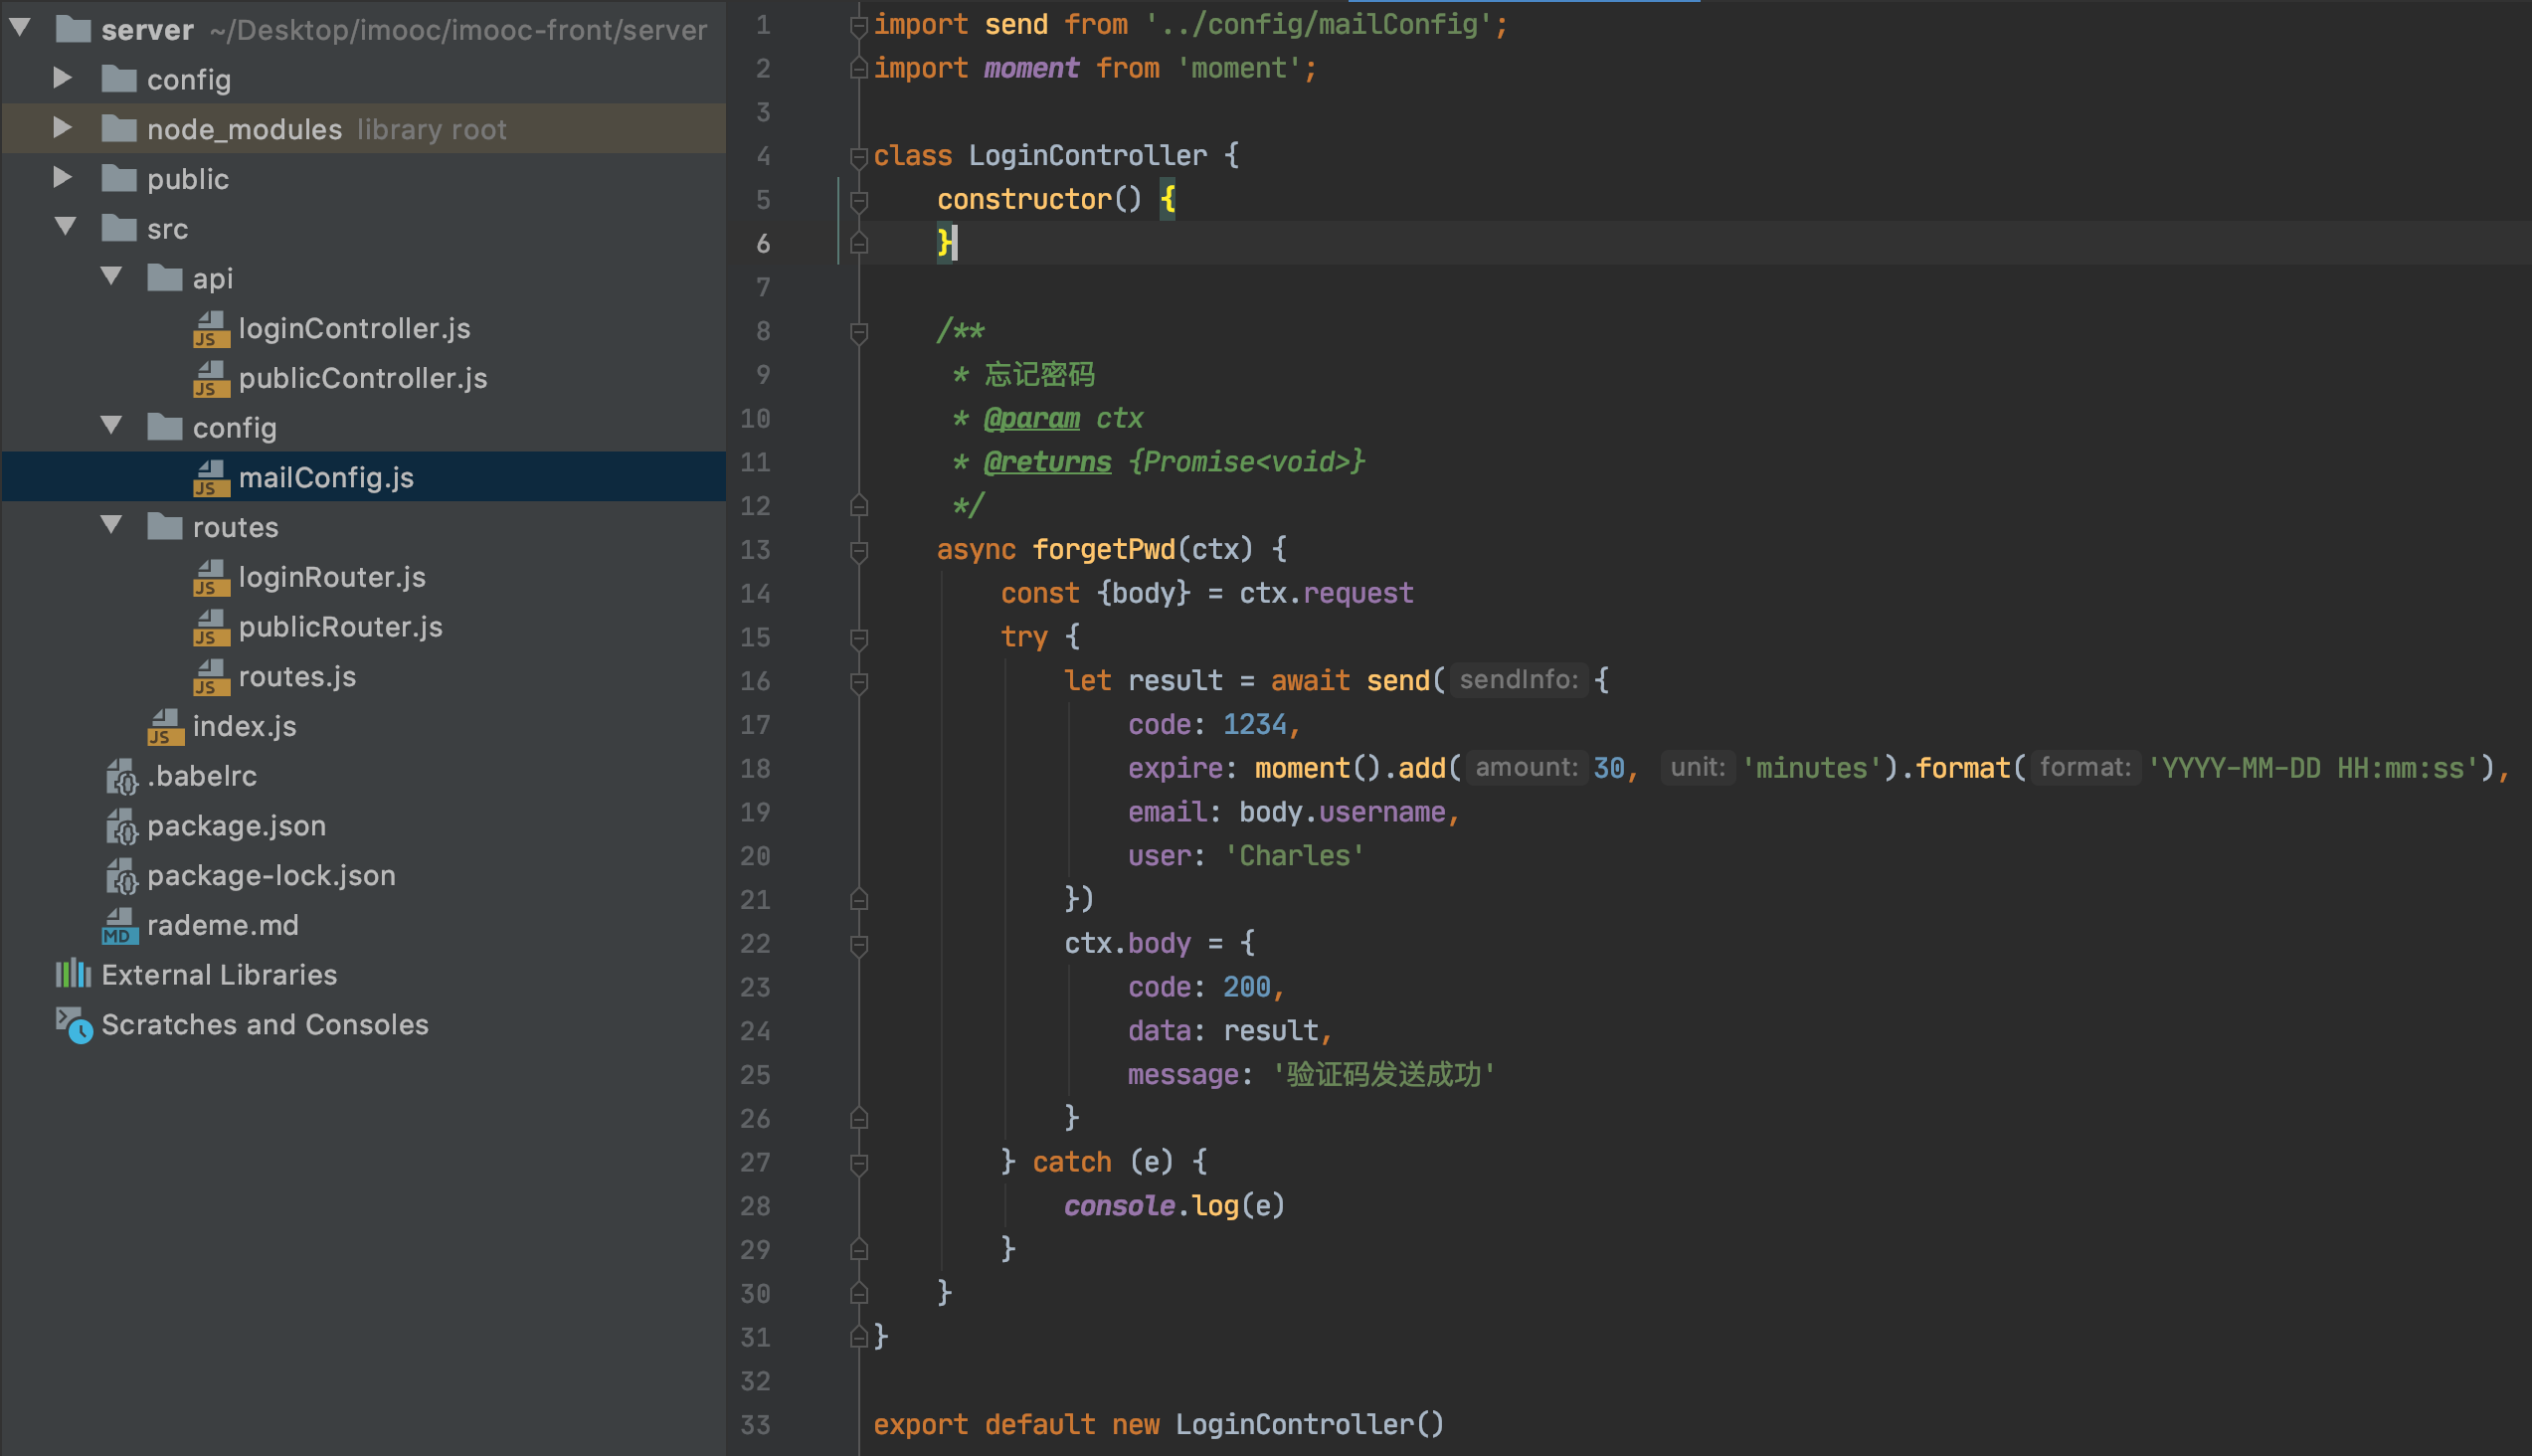Open loginController.js in the project tree
The width and height of the screenshot is (2532, 1456).
click(x=354, y=328)
